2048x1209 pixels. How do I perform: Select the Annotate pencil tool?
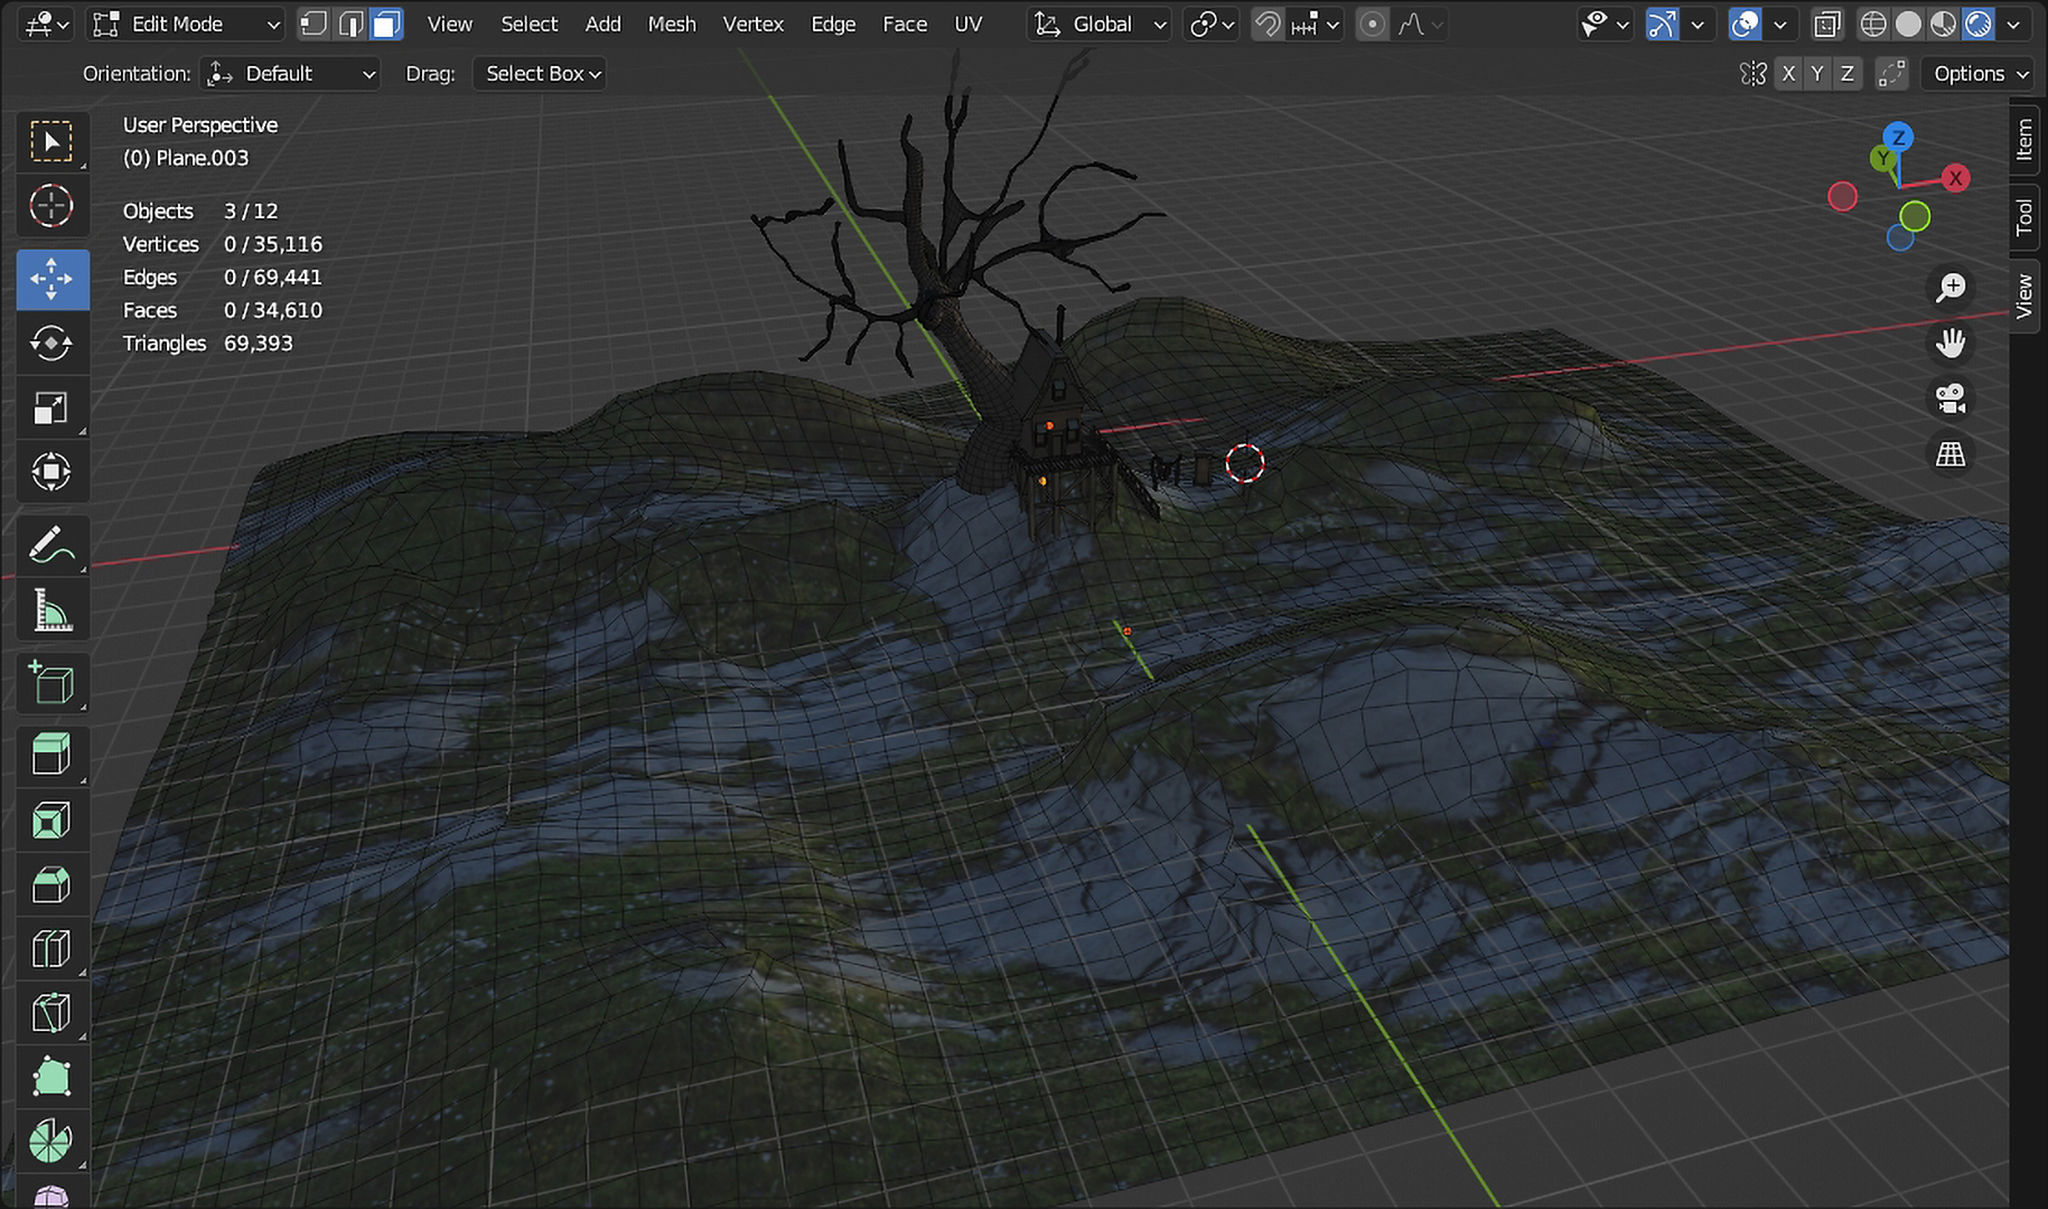[51, 546]
